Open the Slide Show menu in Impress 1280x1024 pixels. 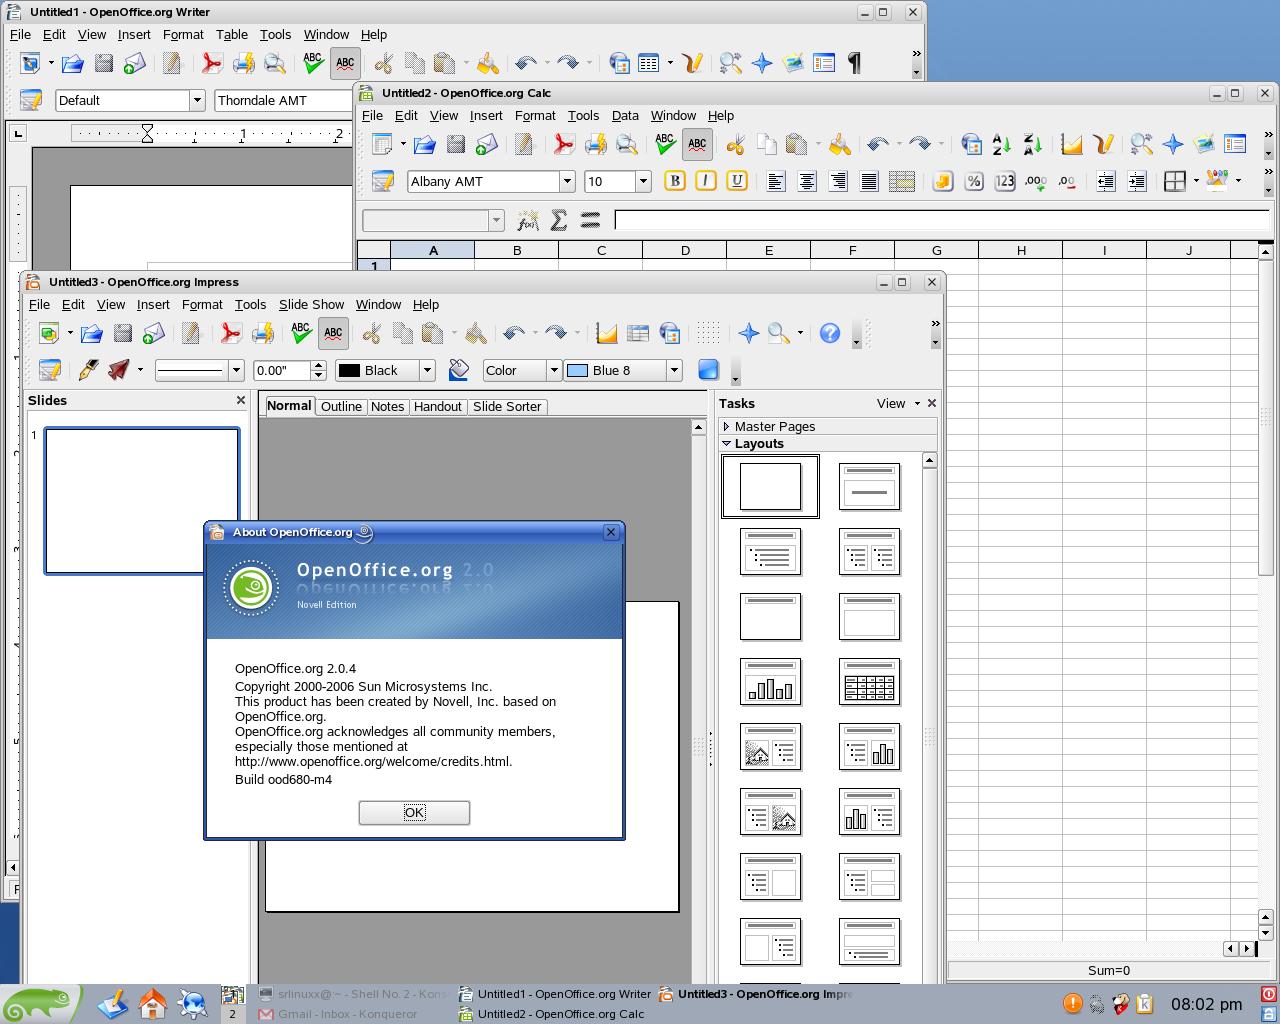(311, 304)
